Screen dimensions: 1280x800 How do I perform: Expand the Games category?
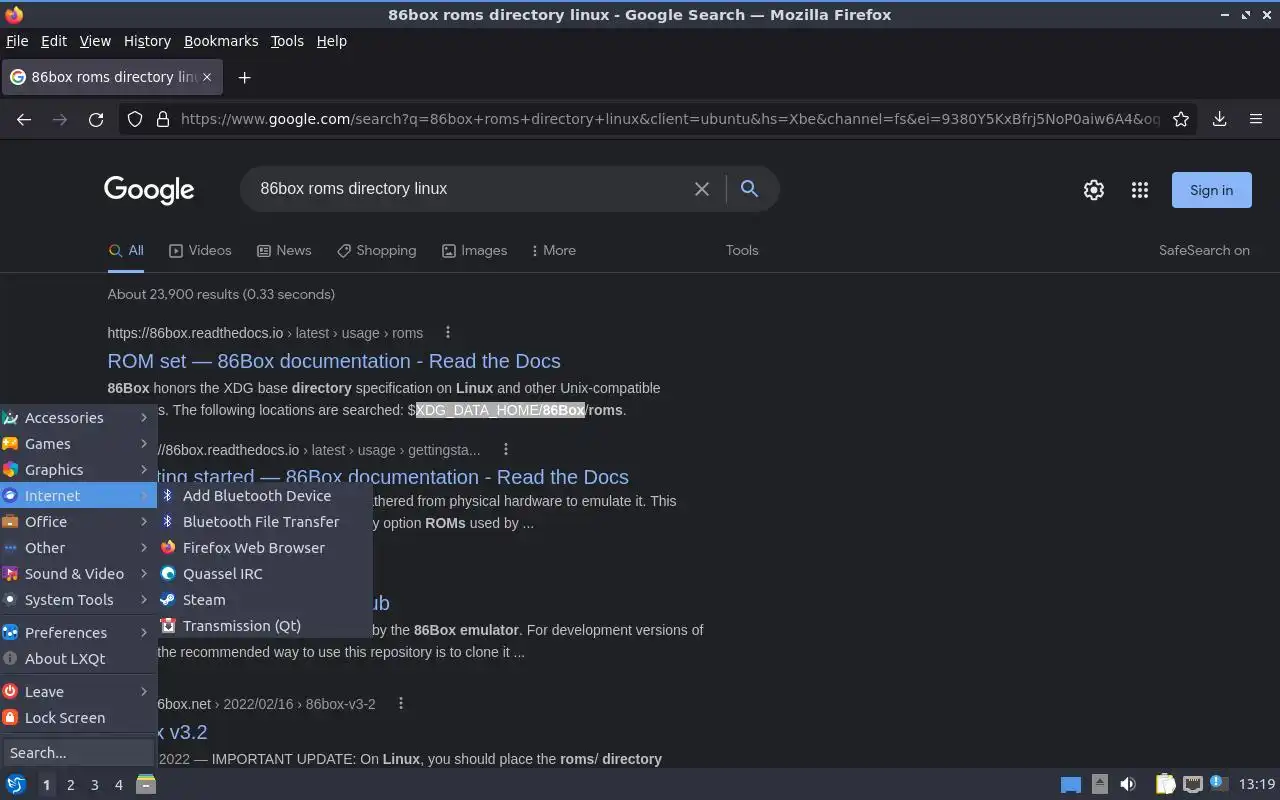pyautogui.click(x=78, y=444)
